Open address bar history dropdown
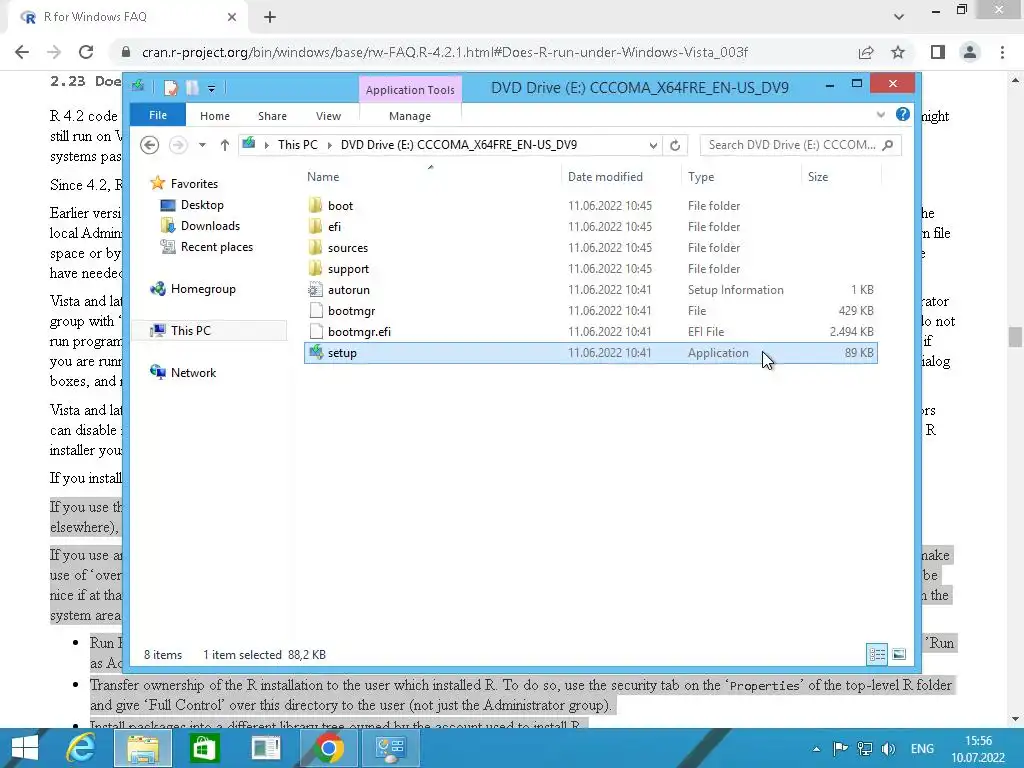The height and width of the screenshot is (768, 1024). [x=652, y=145]
